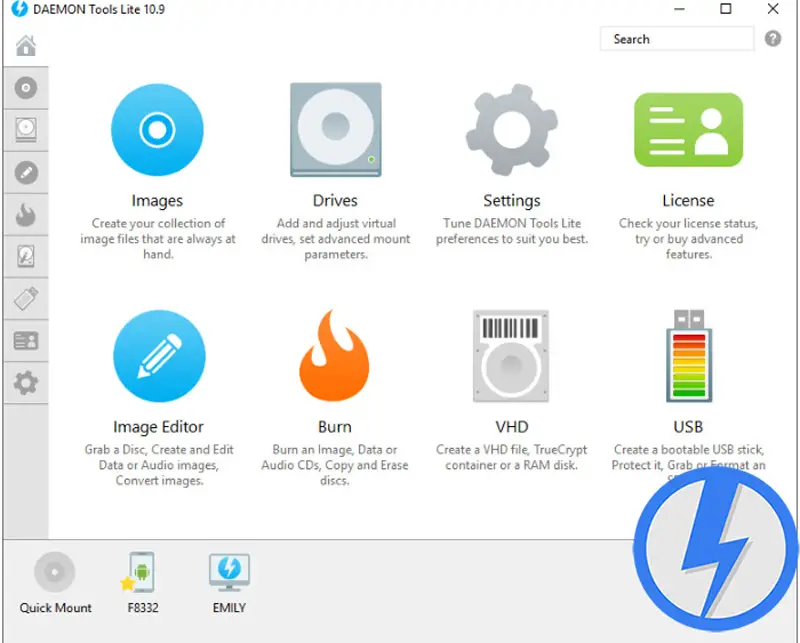Click the Images heading text
Viewport: 800px width, 643px height.
click(x=157, y=201)
